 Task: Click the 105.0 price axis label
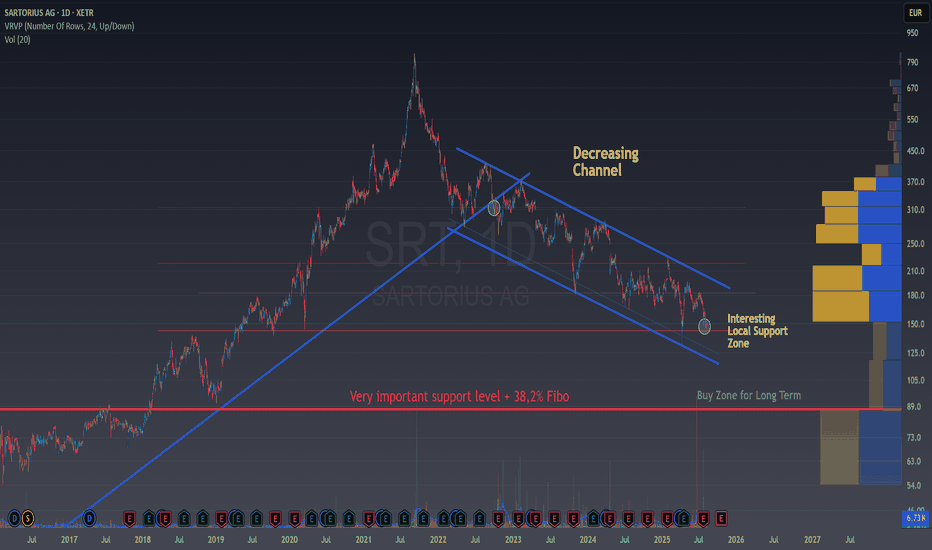915,380
